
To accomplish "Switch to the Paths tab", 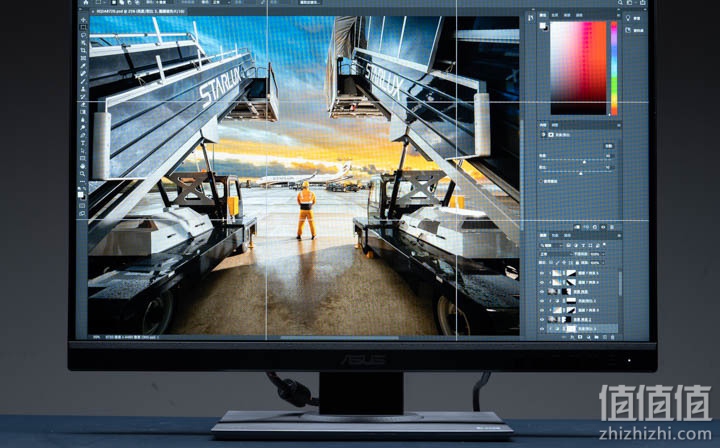I will (x=567, y=235).
